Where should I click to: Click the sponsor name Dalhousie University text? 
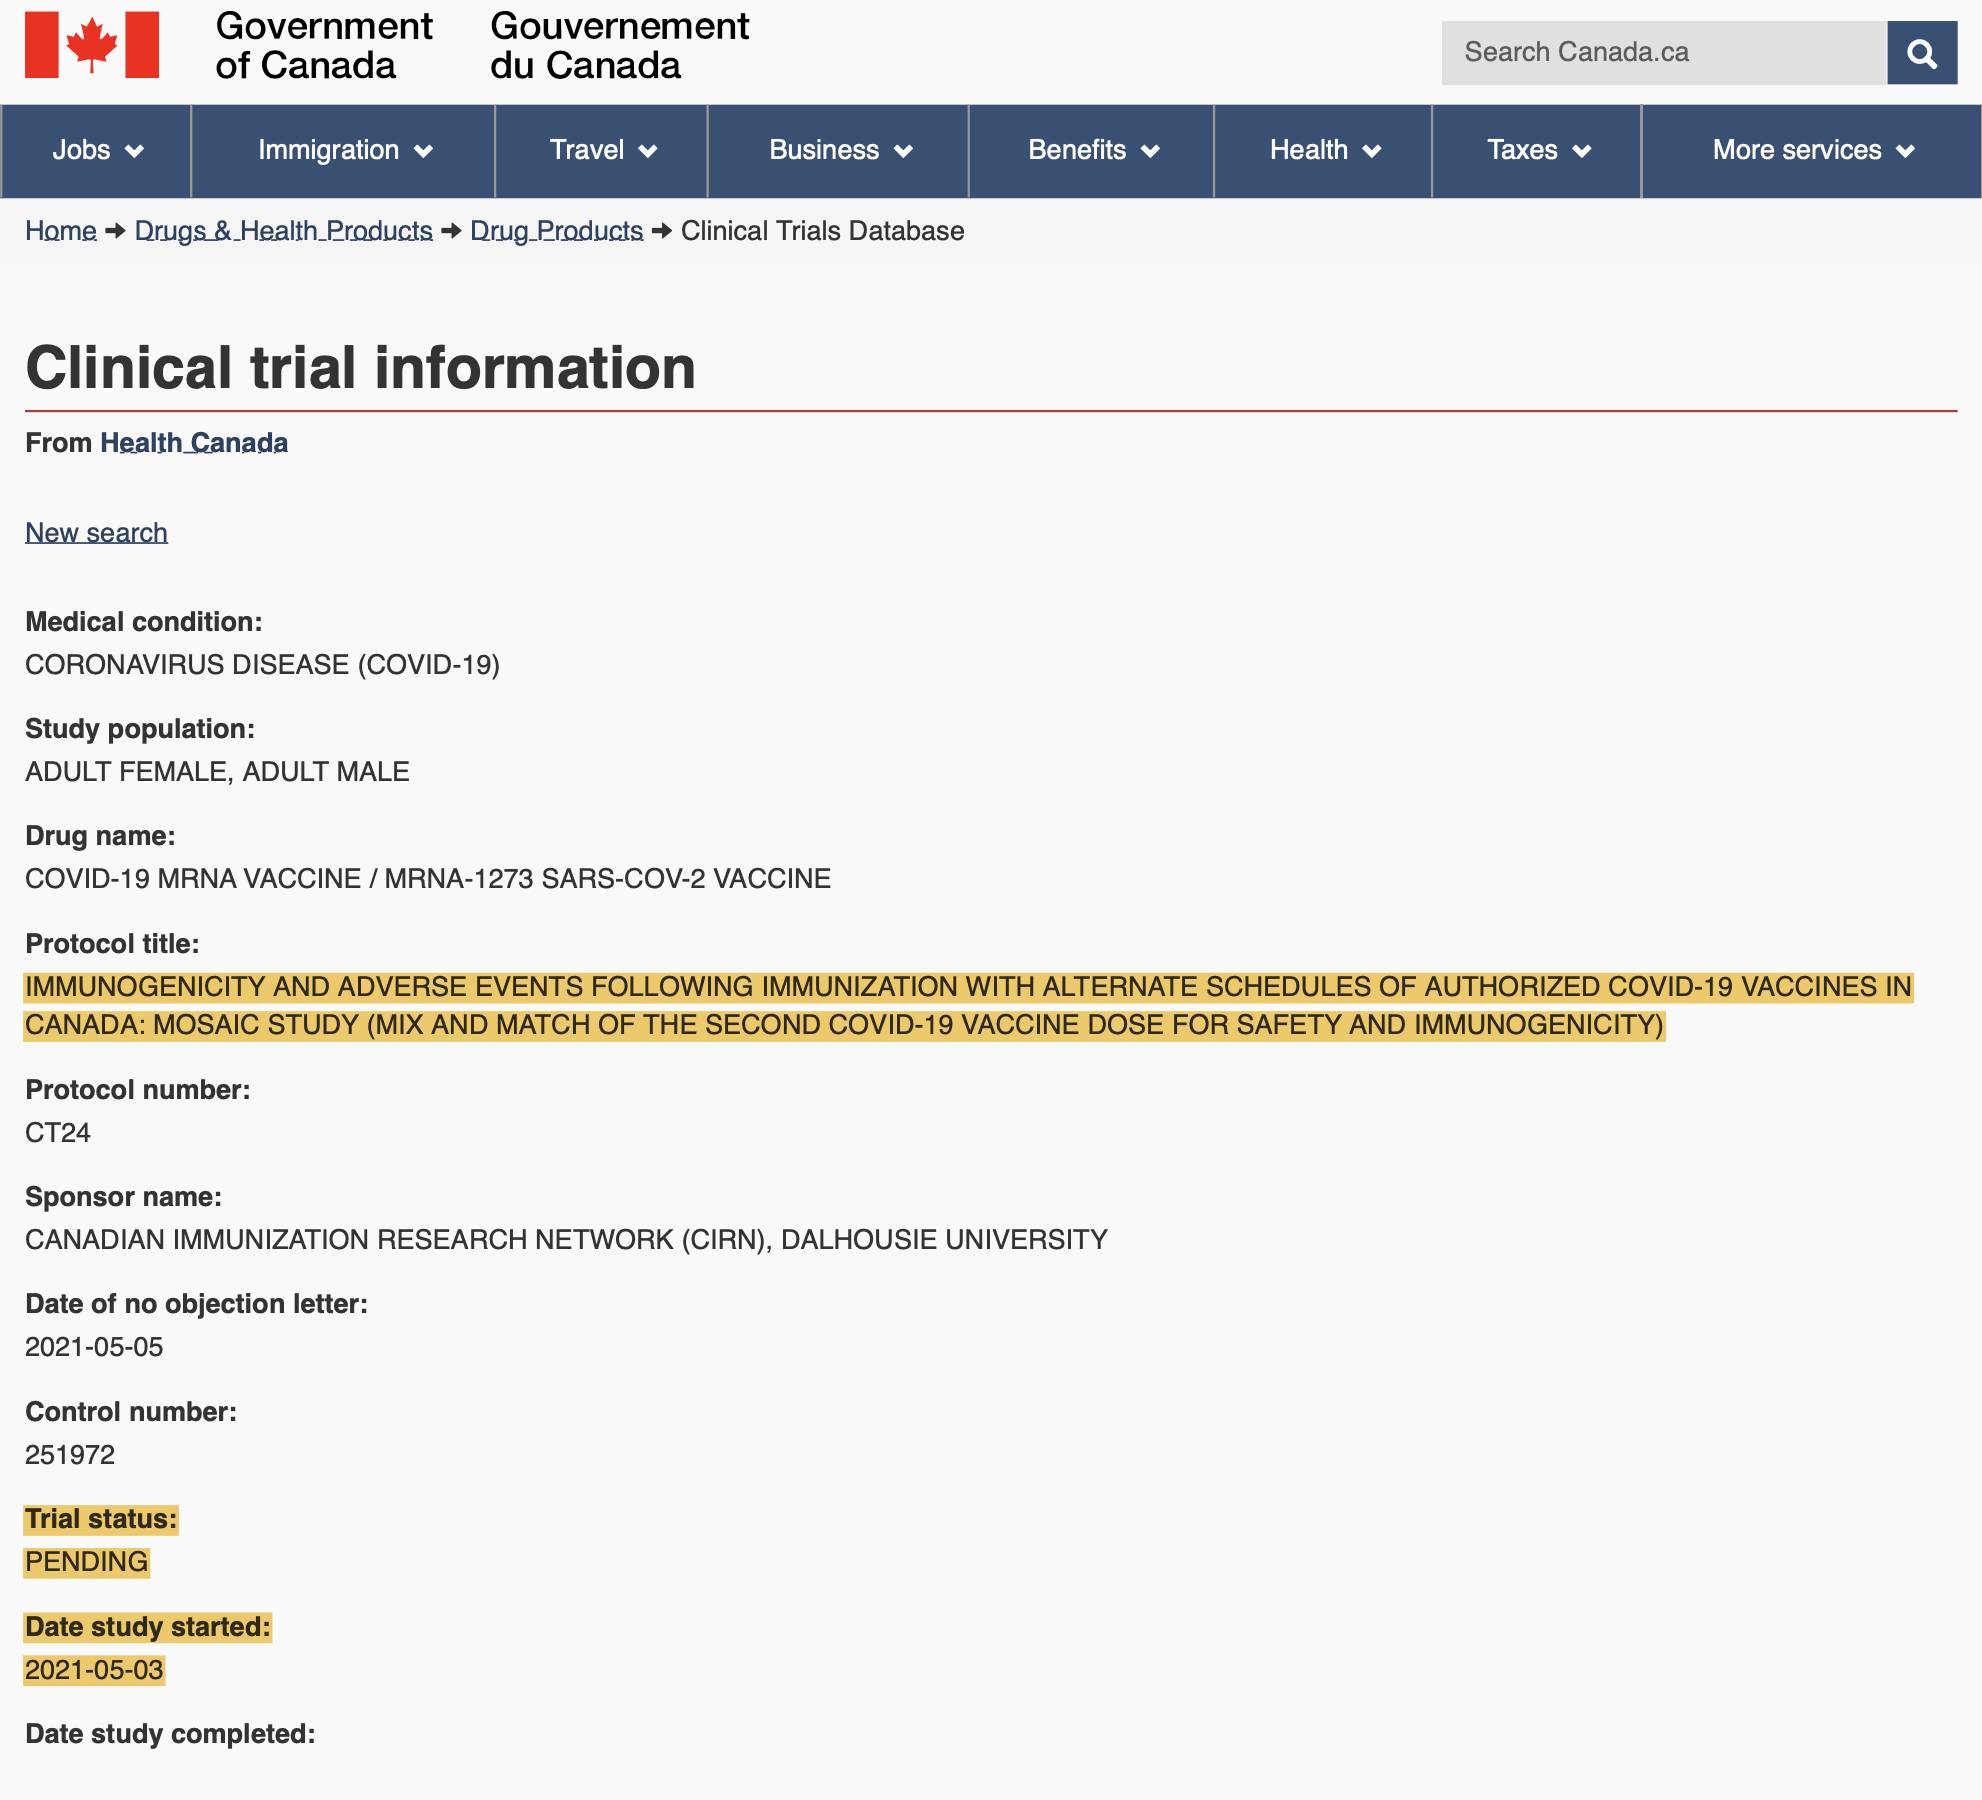point(944,1240)
